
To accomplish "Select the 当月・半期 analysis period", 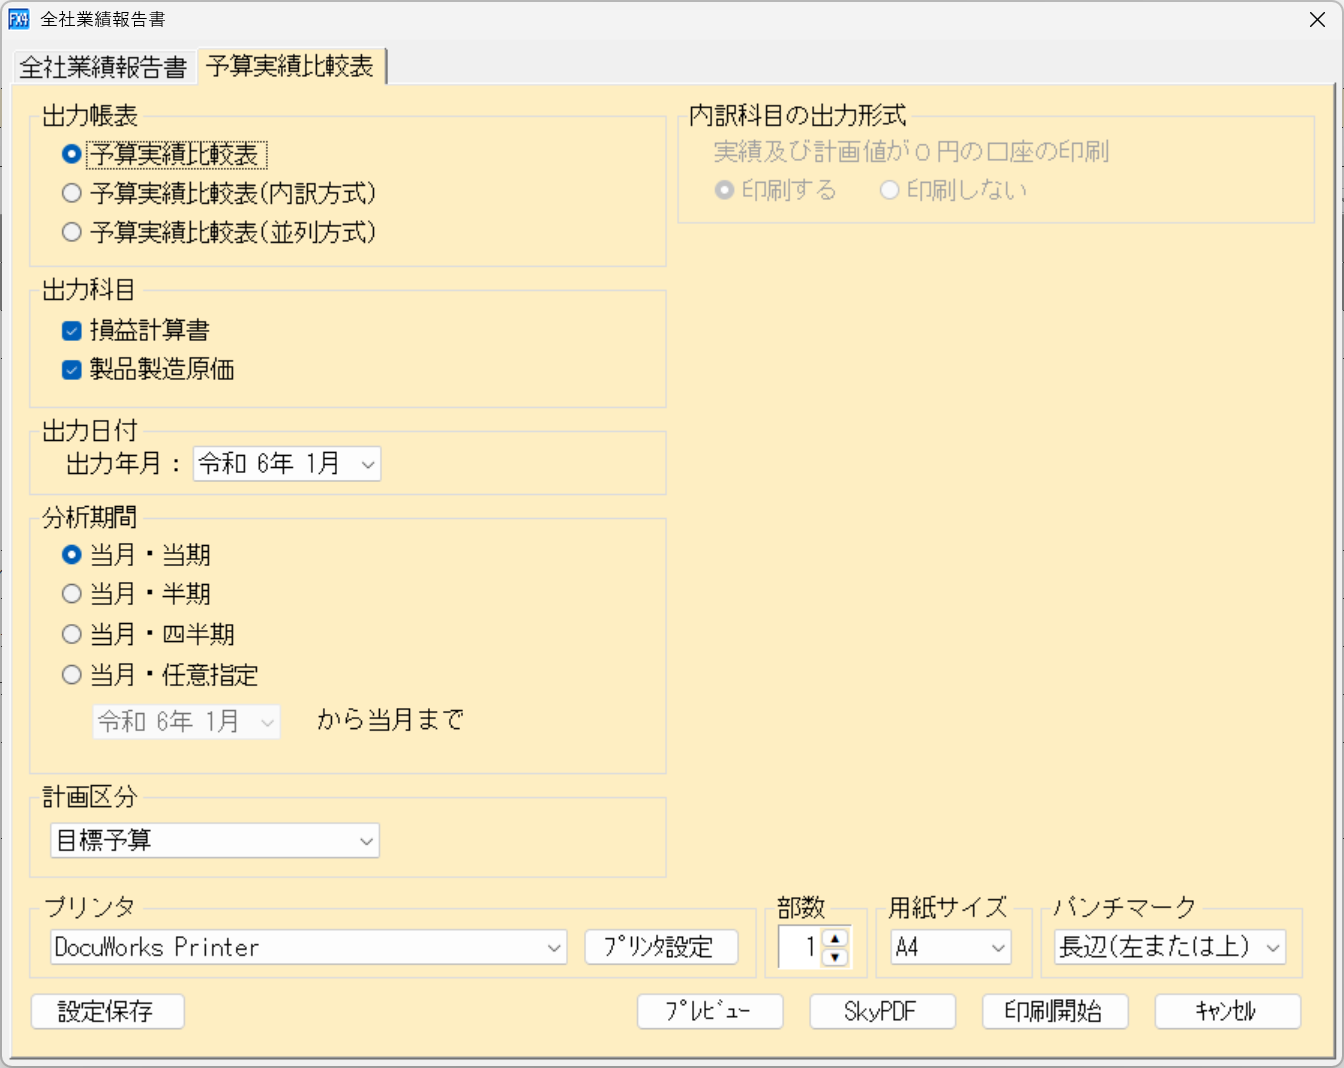I will click(71, 594).
